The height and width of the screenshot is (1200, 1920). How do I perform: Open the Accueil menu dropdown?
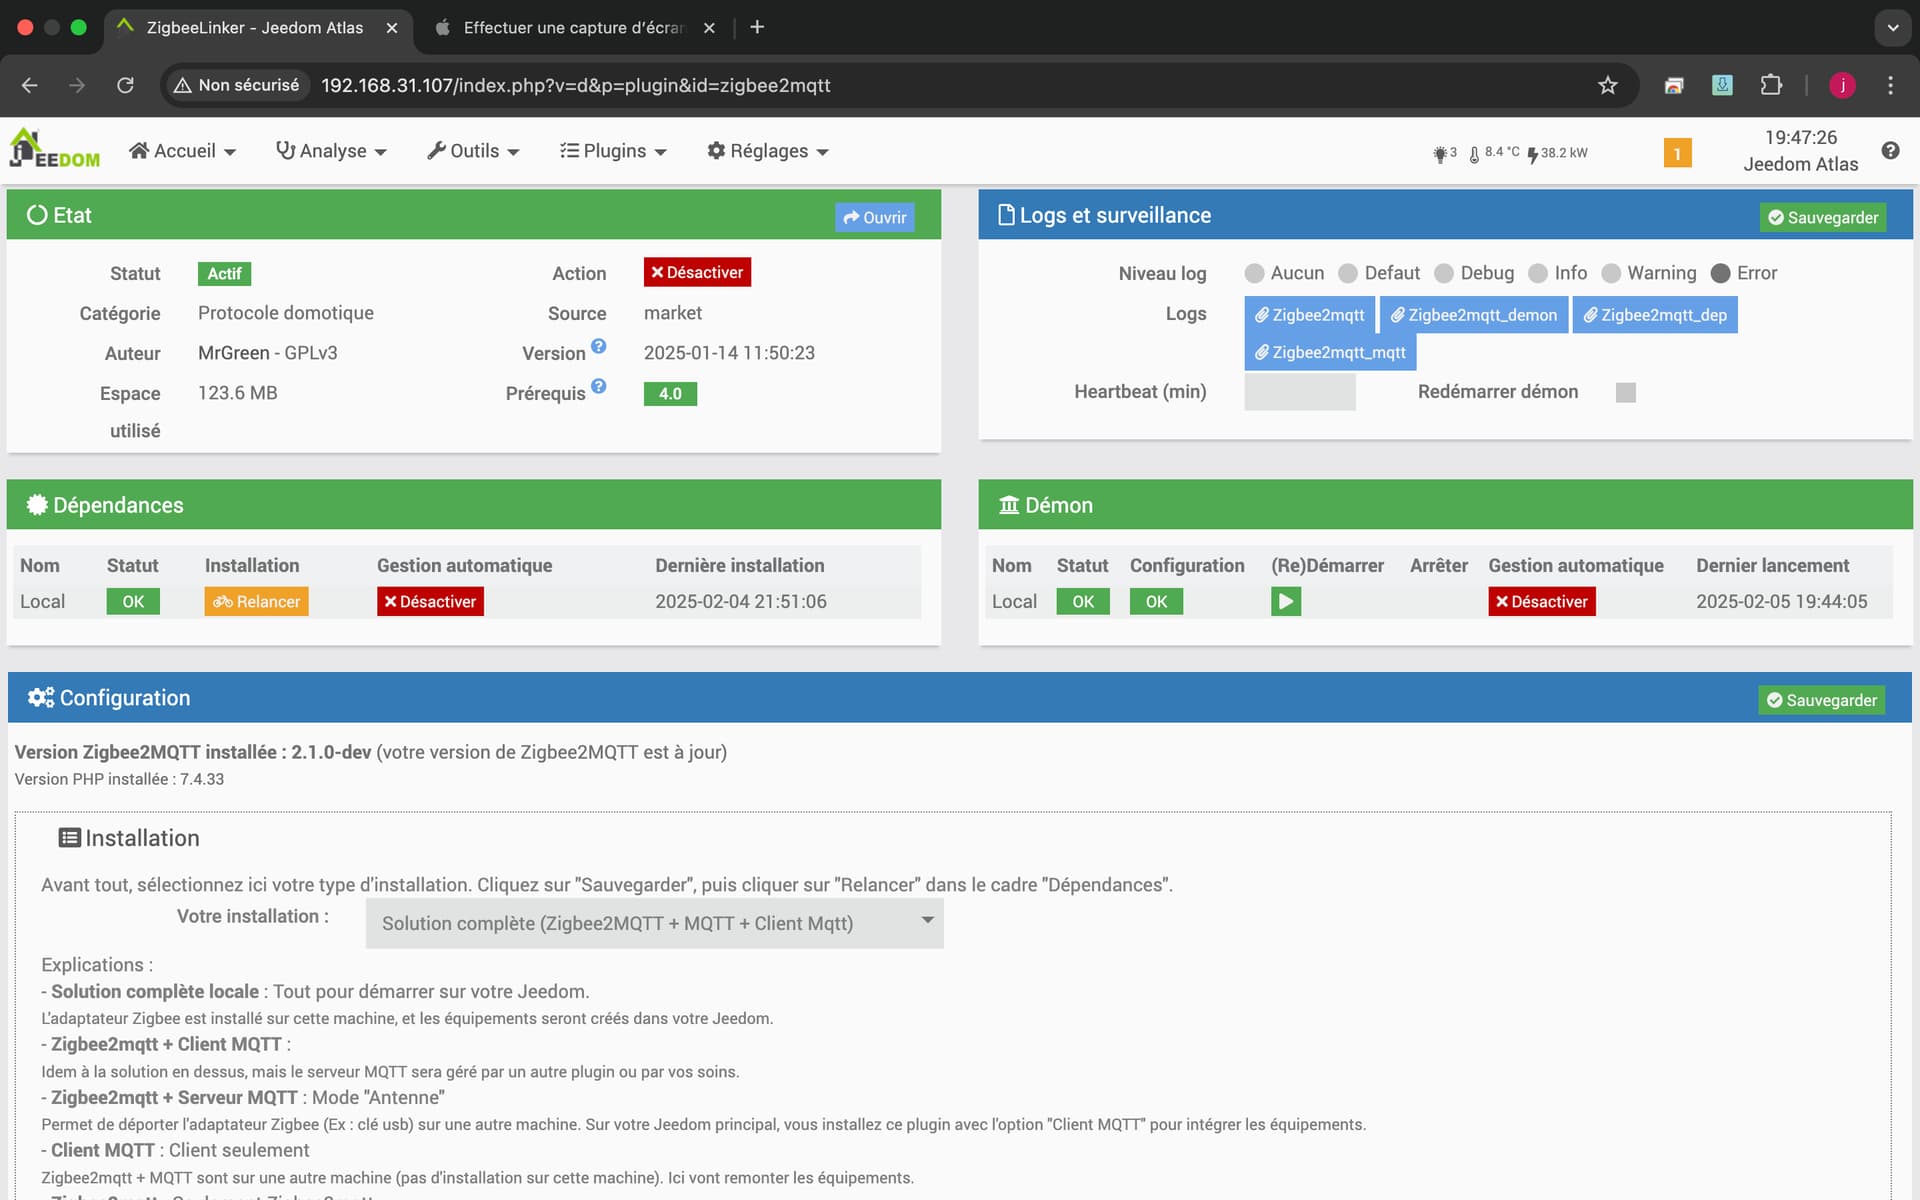coord(183,151)
